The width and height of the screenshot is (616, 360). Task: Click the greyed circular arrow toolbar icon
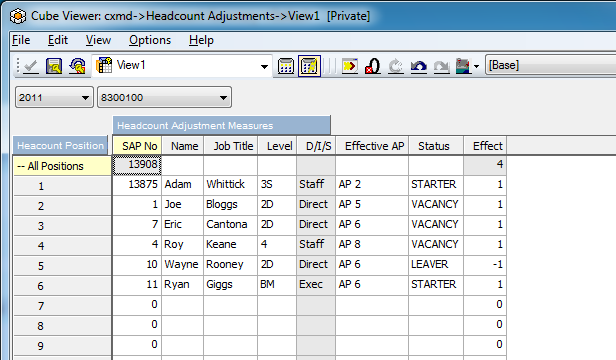pyautogui.click(x=396, y=66)
